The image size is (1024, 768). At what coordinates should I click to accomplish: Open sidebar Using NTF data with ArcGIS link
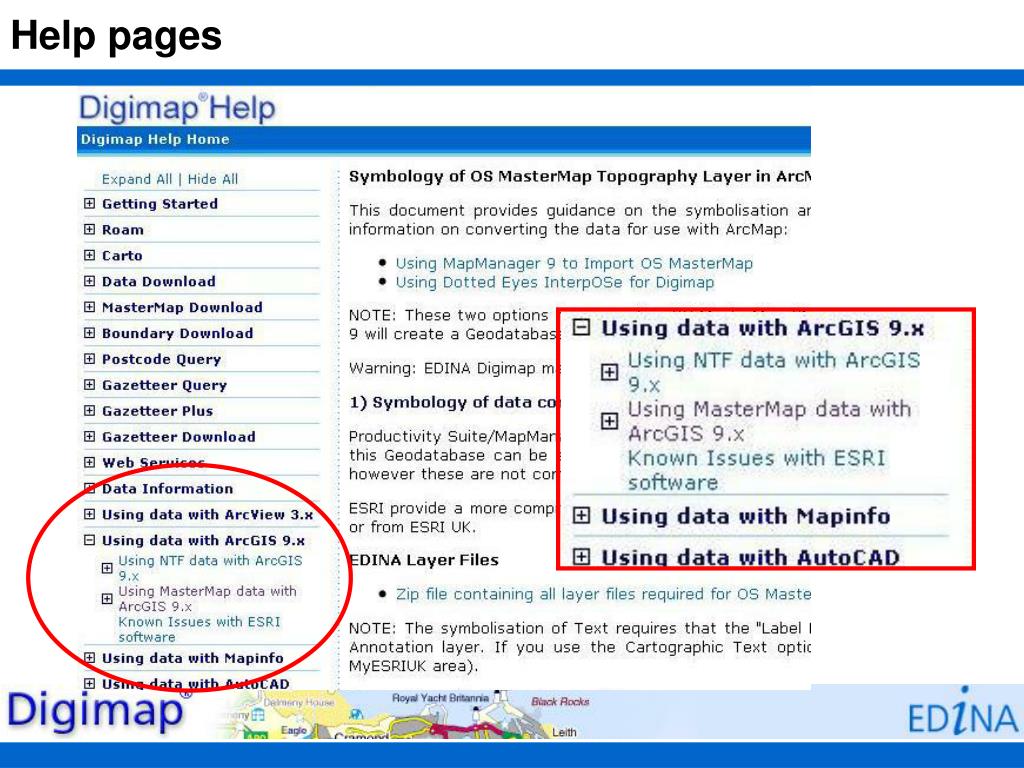coord(210,568)
